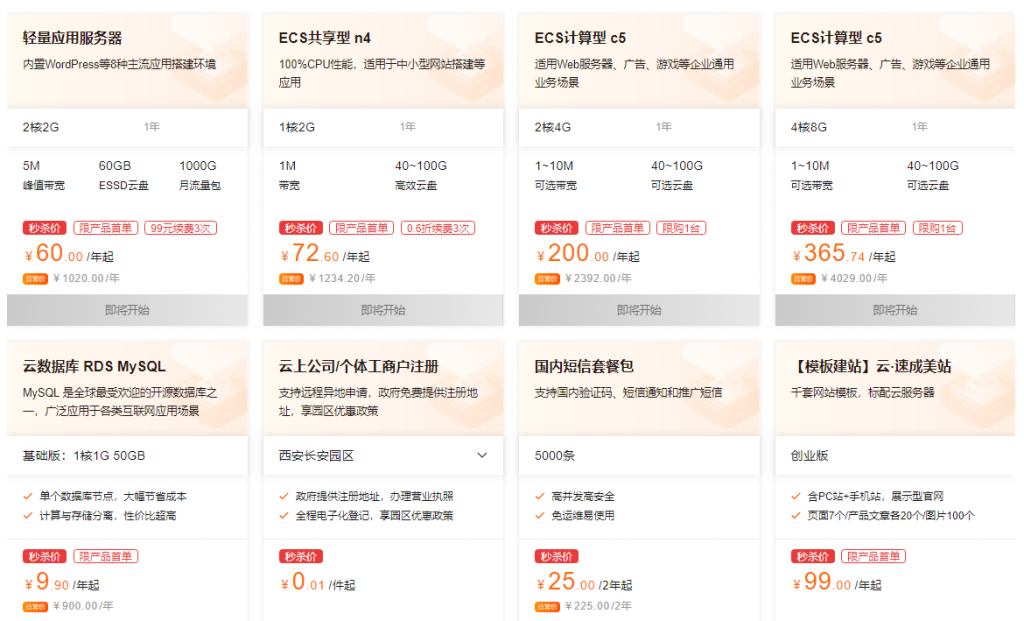1024x621 pixels.
Task: Click the orange checkmark beside 高并发高安全
Action: pos(539,494)
